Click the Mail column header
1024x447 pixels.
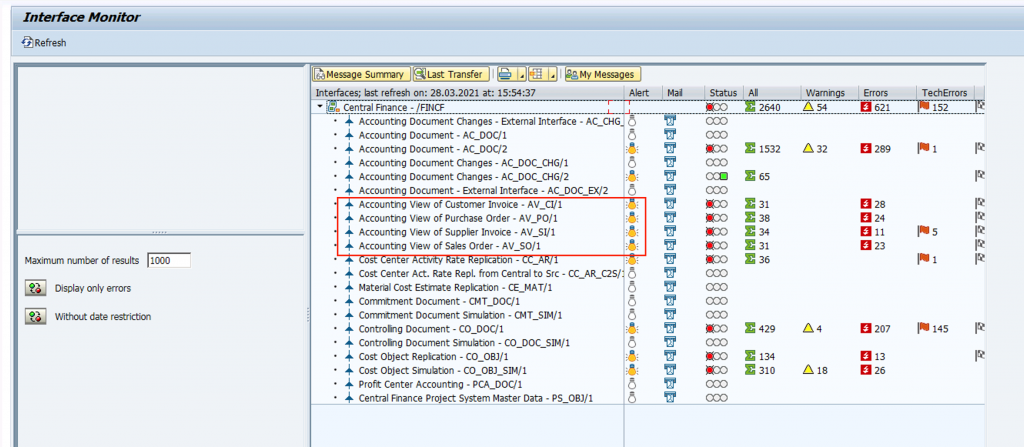click(x=683, y=93)
